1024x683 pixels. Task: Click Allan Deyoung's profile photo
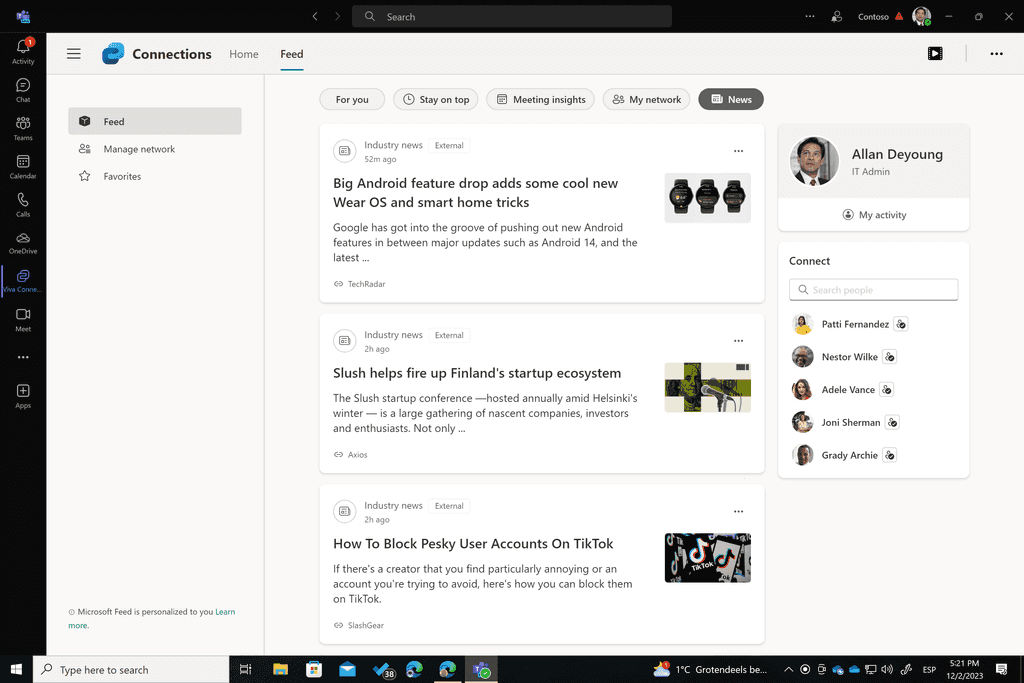tap(814, 161)
